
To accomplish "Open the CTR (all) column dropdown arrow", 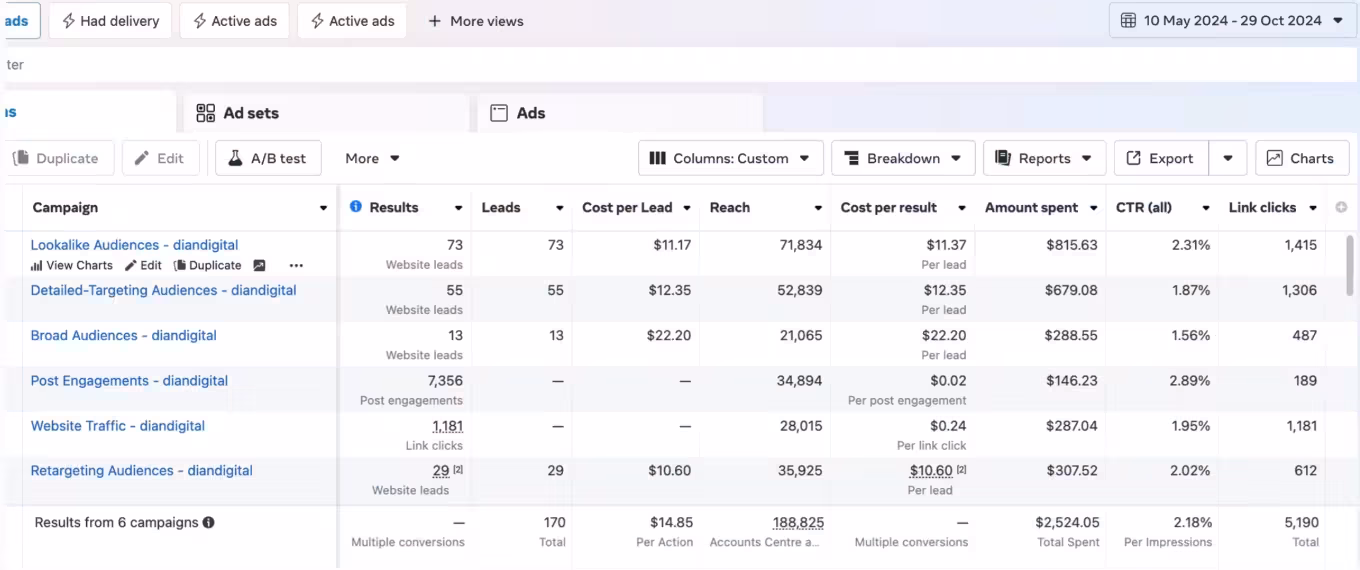I will click(1205, 208).
